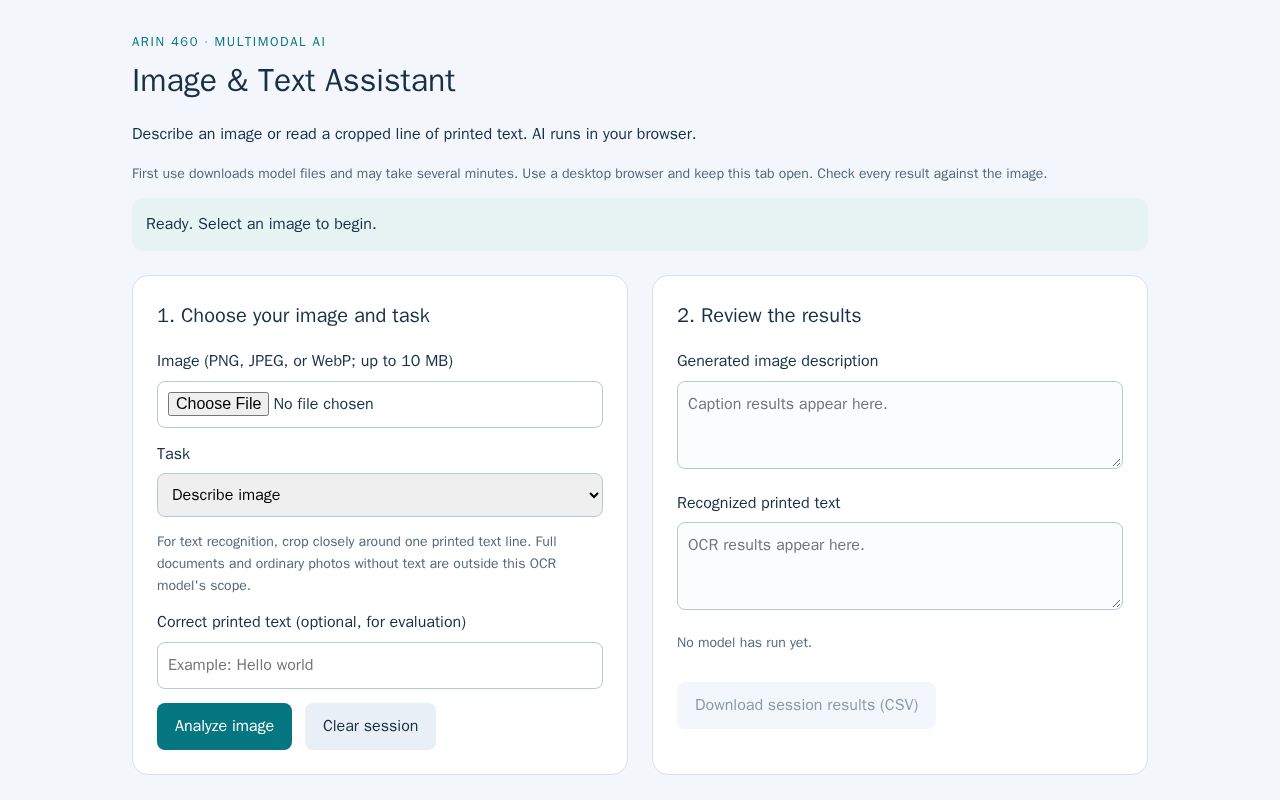Click the 'Image (PNG, JPEG, or WebP; up to 10 MB)' label
The height and width of the screenshot is (800, 1280).
[x=305, y=361]
